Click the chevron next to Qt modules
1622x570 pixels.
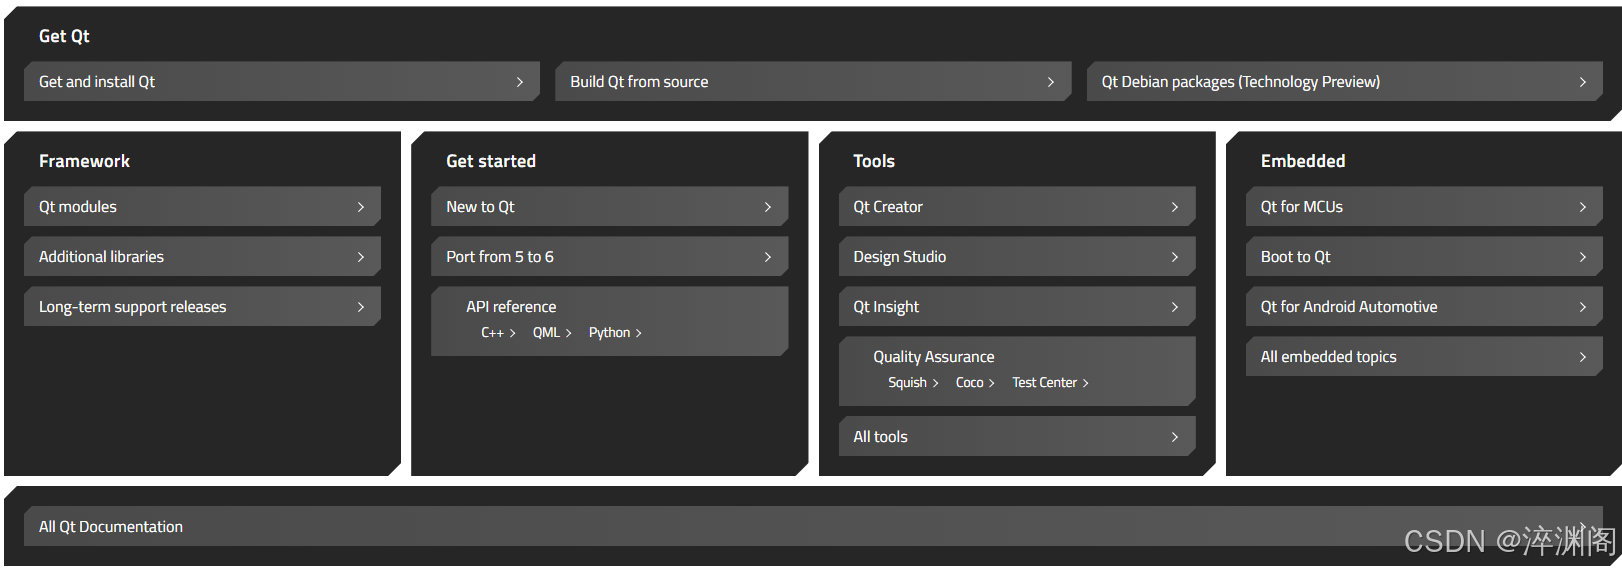coord(361,207)
